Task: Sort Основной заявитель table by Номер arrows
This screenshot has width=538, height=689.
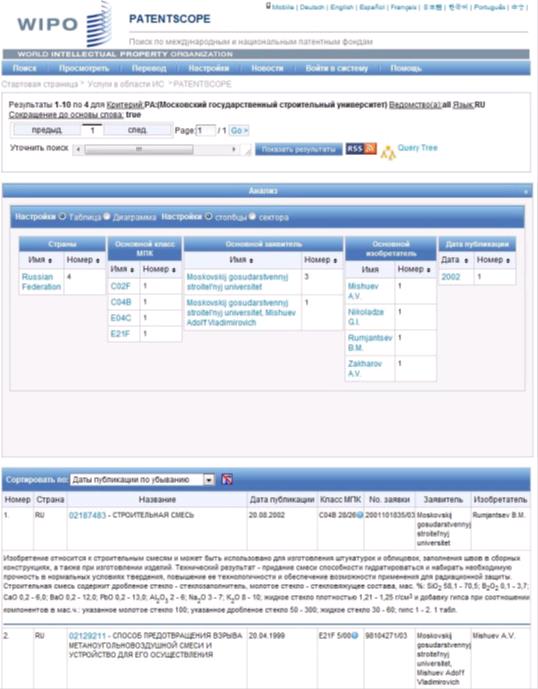Action: pos(335,261)
